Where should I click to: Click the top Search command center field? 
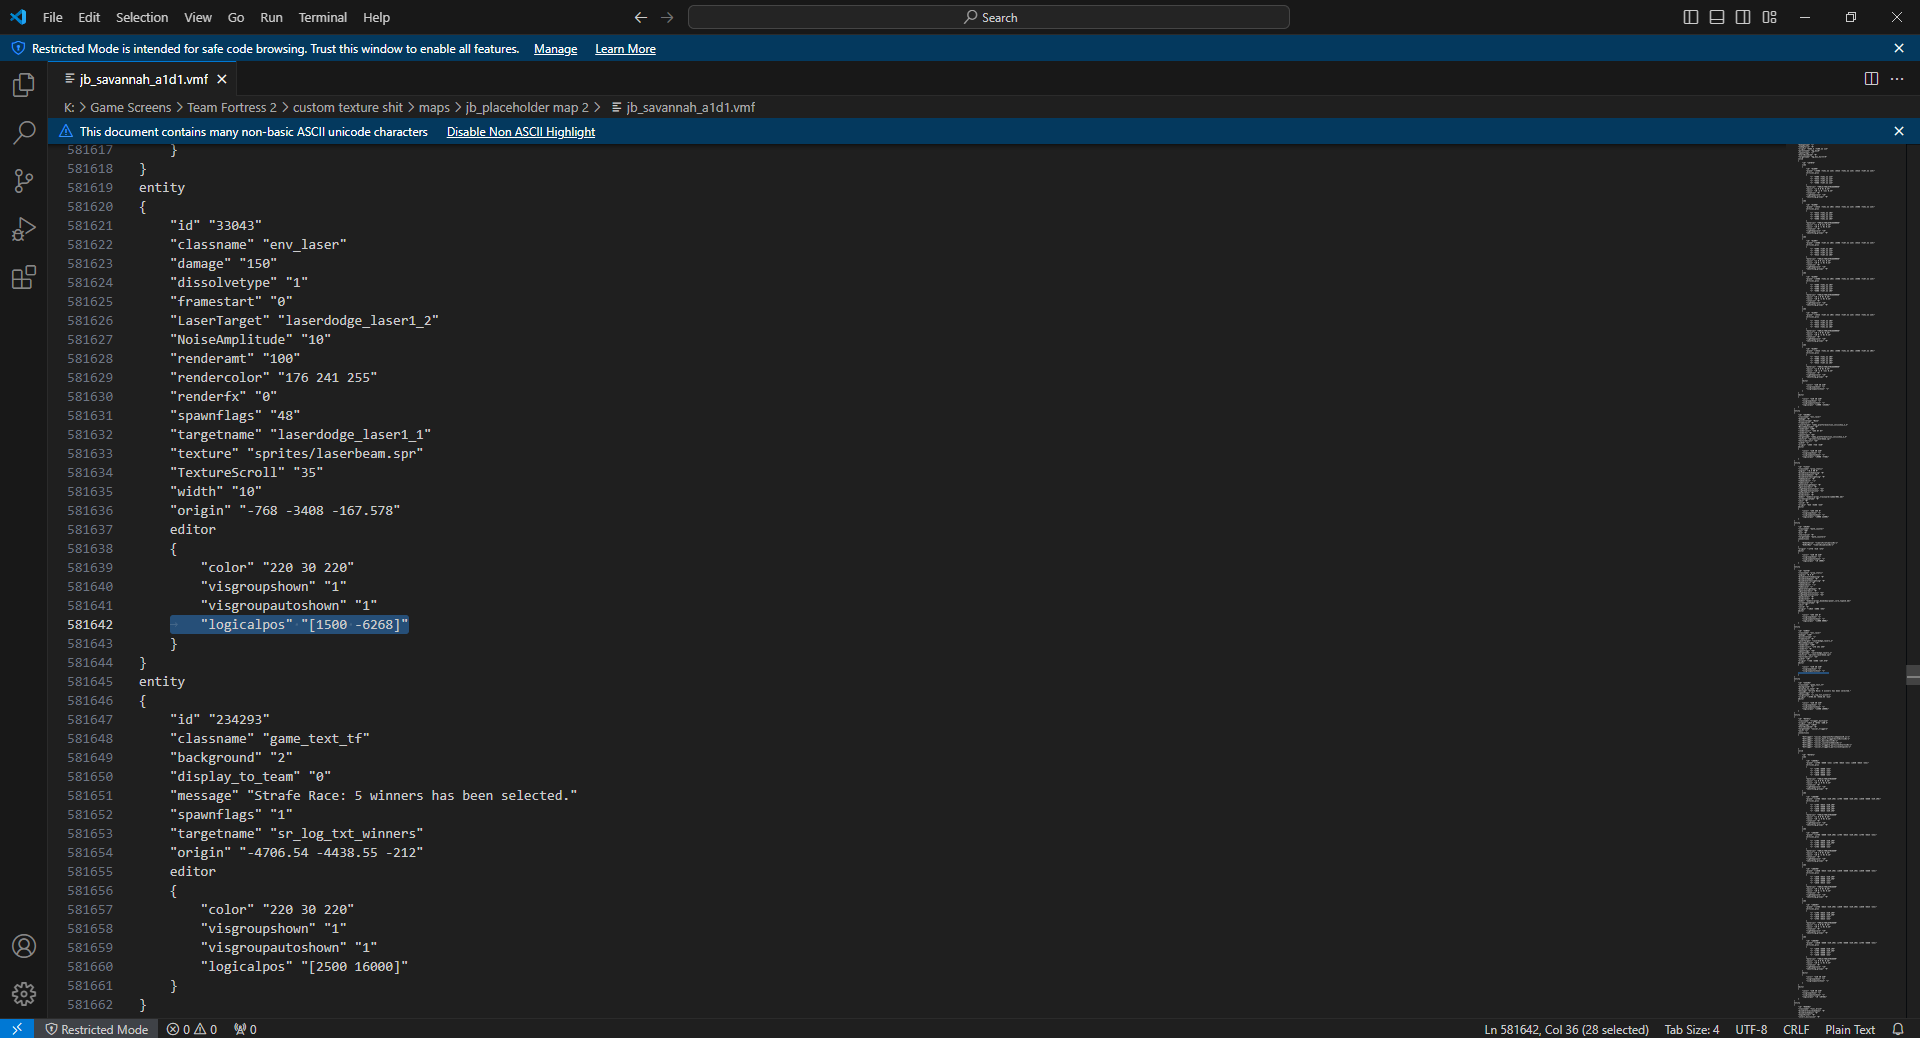(x=989, y=17)
